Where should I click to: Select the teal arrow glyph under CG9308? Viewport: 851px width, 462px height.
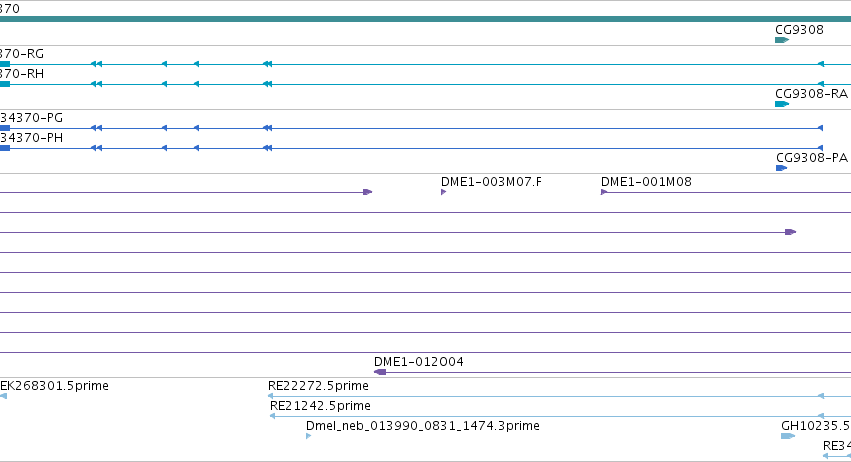click(x=782, y=40)
